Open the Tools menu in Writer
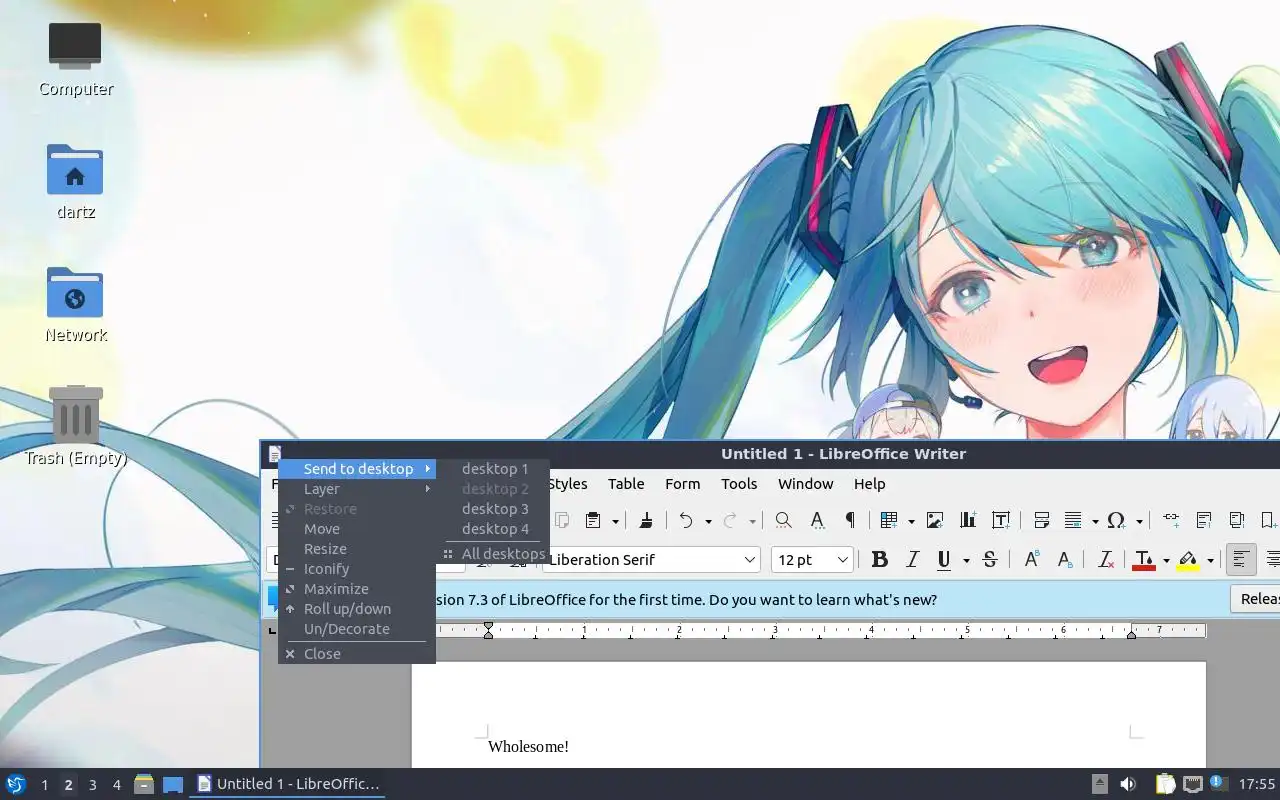The height and width of the screenshot is (800, 1280). (x=739, y=484)
